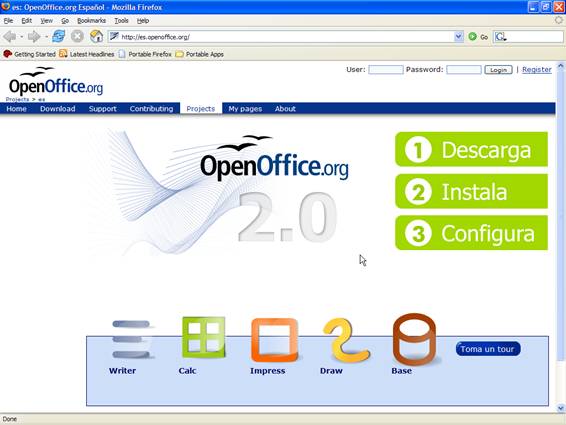This screenshot has height=425, width=566.
Task: Select the Contributing navigation tab
Action: (x=151, y=109)
